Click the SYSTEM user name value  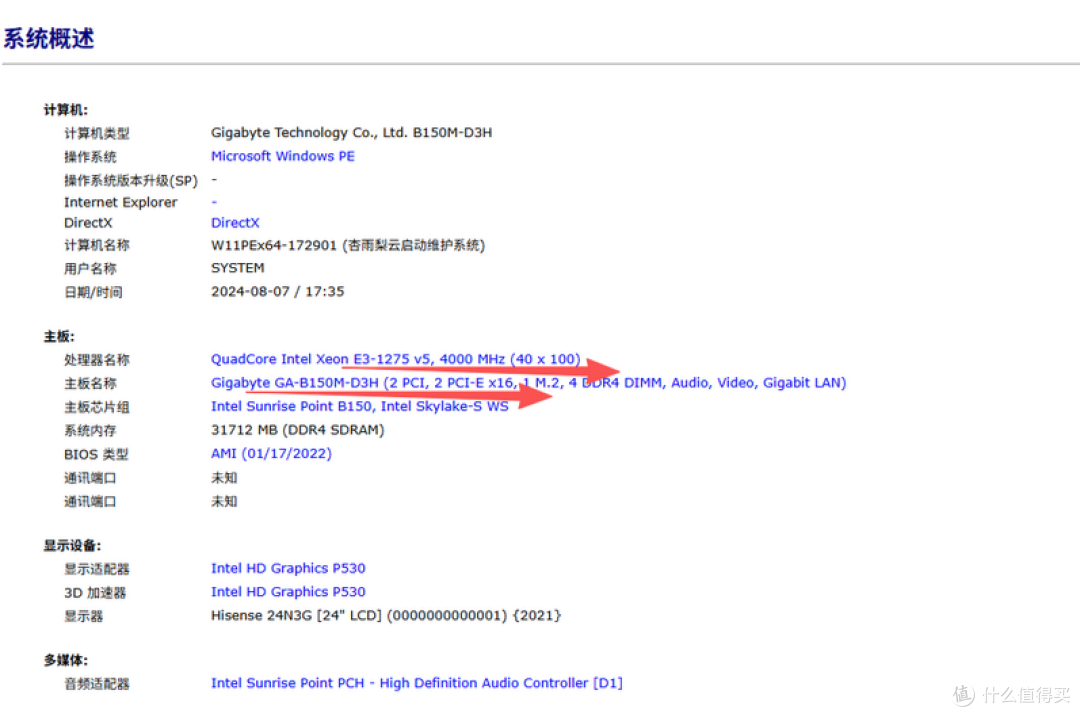tap(238, 268)
